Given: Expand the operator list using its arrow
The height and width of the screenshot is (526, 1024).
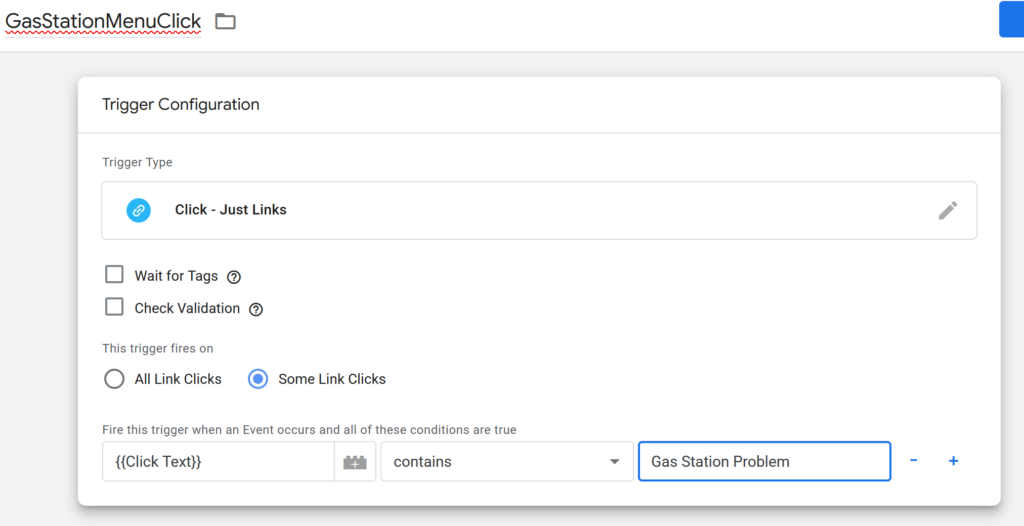Looking at the screenshot, I should click(x=614, y=462).
